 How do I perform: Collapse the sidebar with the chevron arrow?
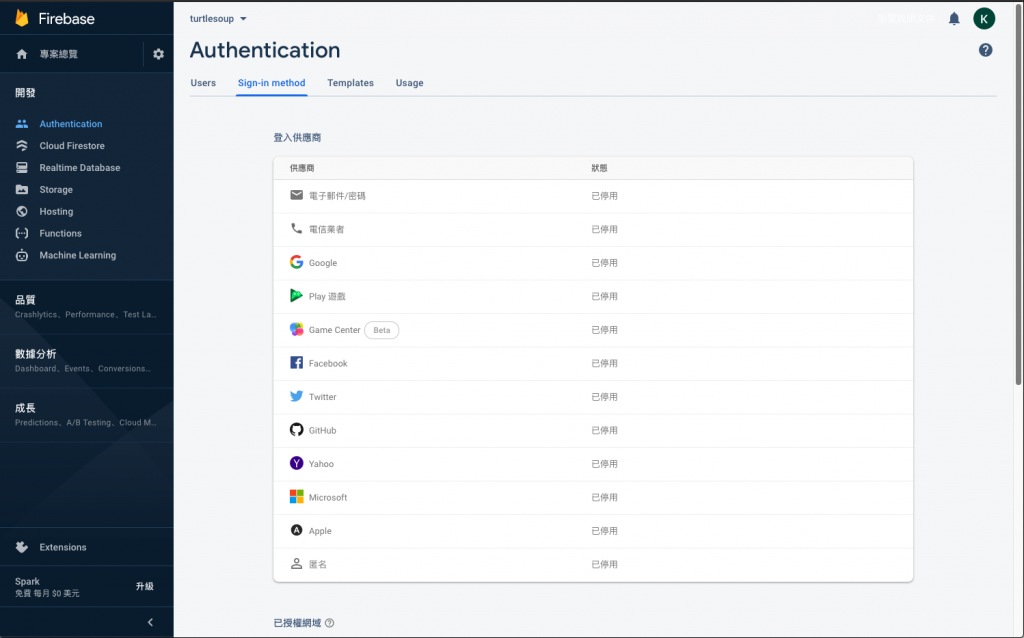(x=150, y=622)
